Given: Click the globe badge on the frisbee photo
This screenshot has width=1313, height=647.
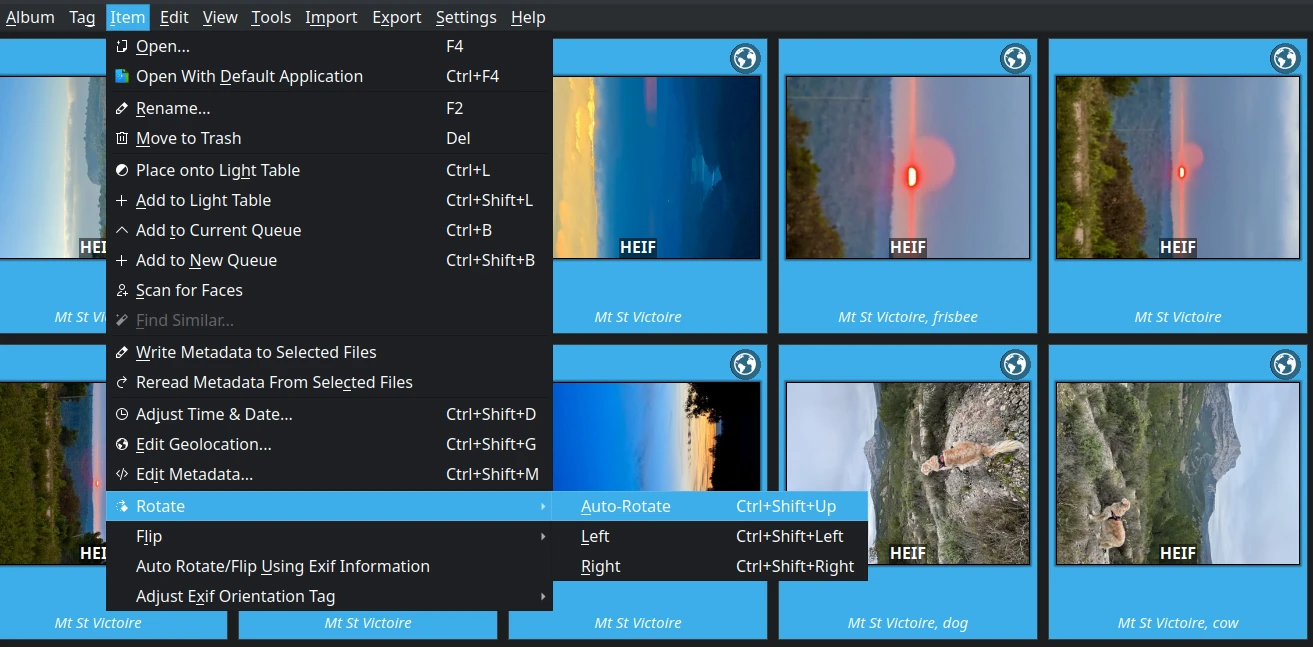Looking at the screenshot, I should click(1014, 59).
